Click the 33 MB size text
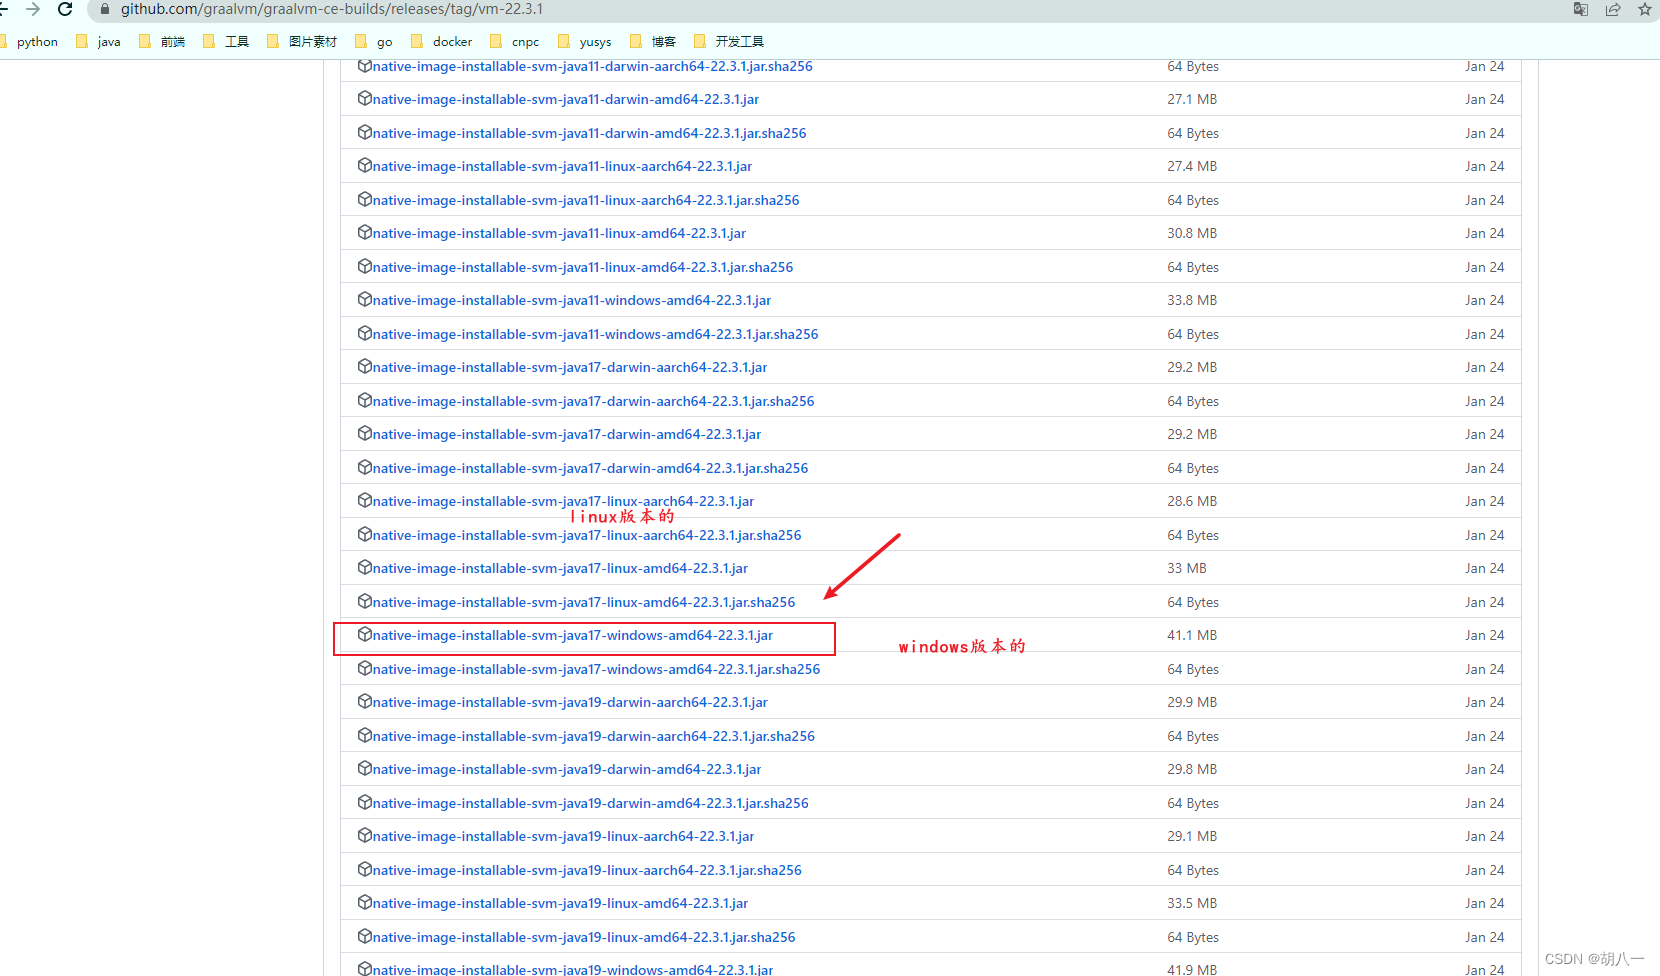 point(1187,568)
